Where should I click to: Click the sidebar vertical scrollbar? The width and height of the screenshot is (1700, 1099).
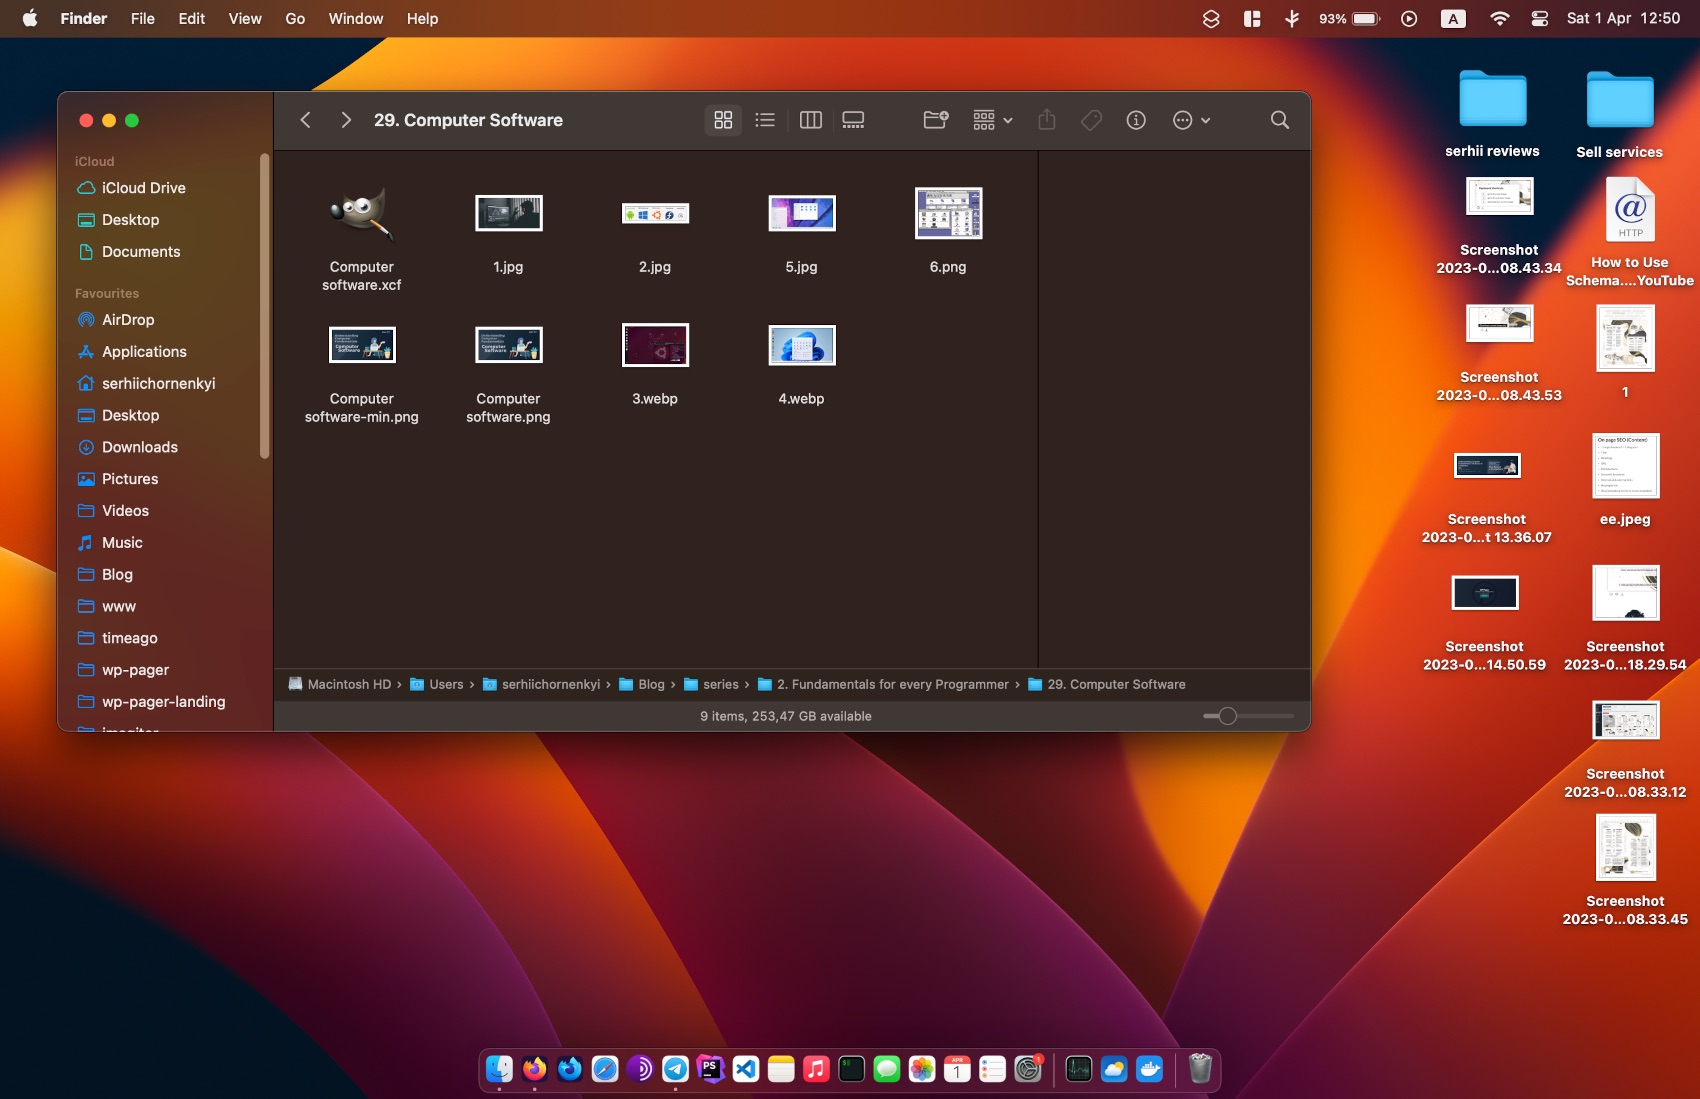coord(264,306)
